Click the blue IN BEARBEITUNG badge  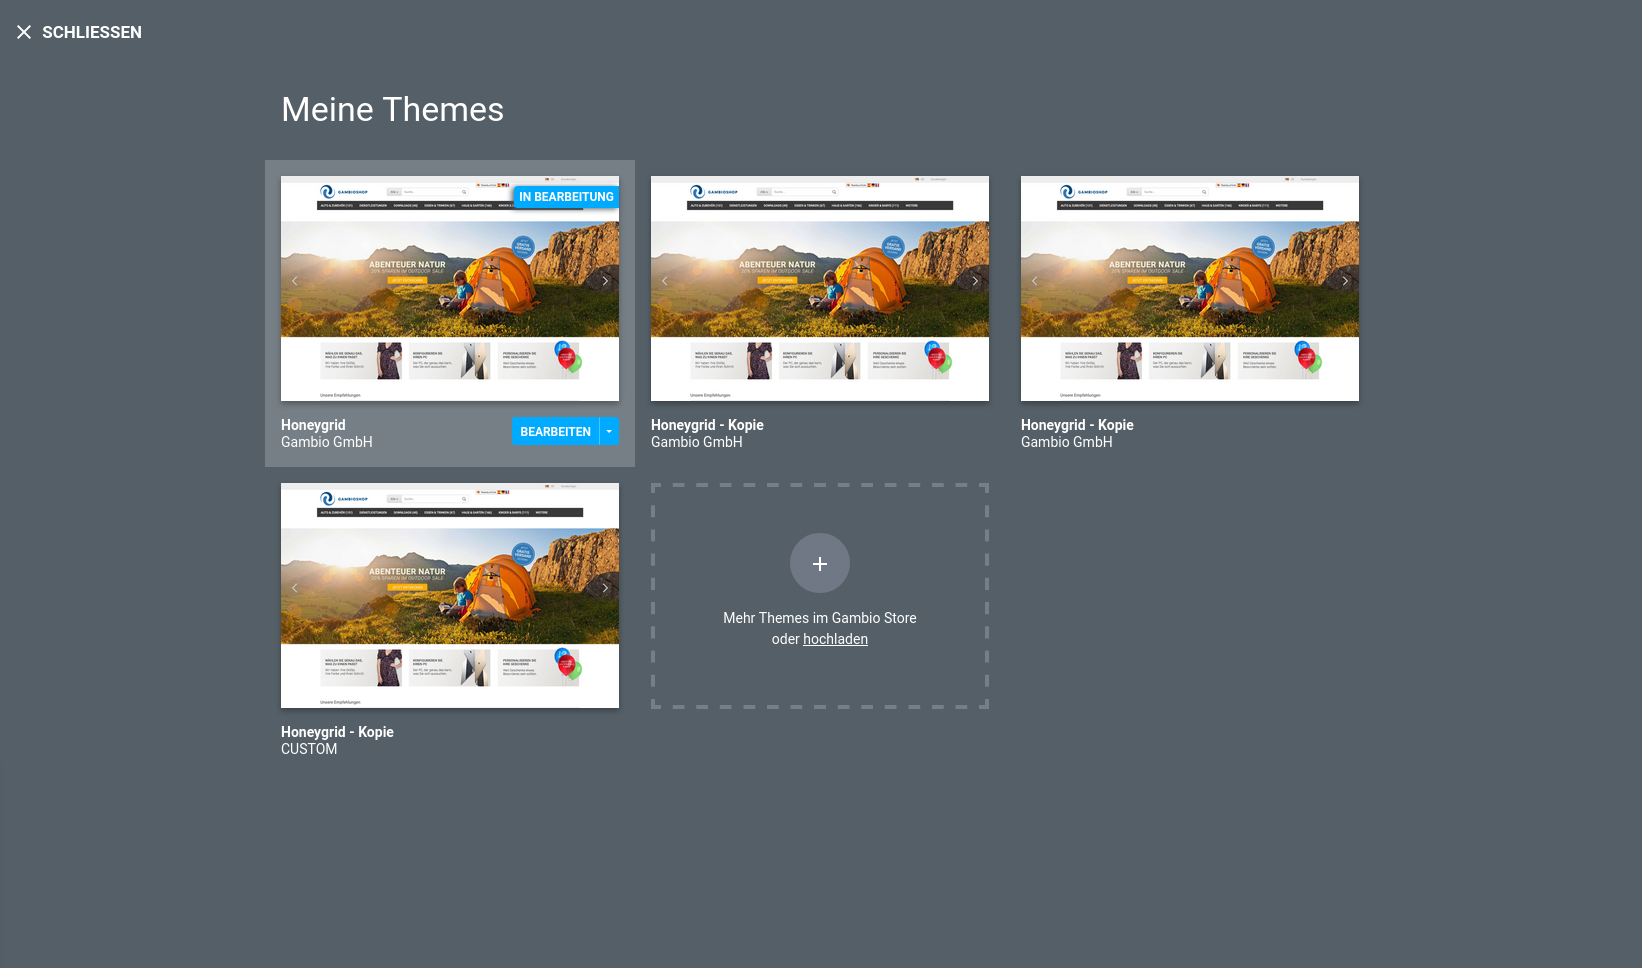click(x=566, y=197)
